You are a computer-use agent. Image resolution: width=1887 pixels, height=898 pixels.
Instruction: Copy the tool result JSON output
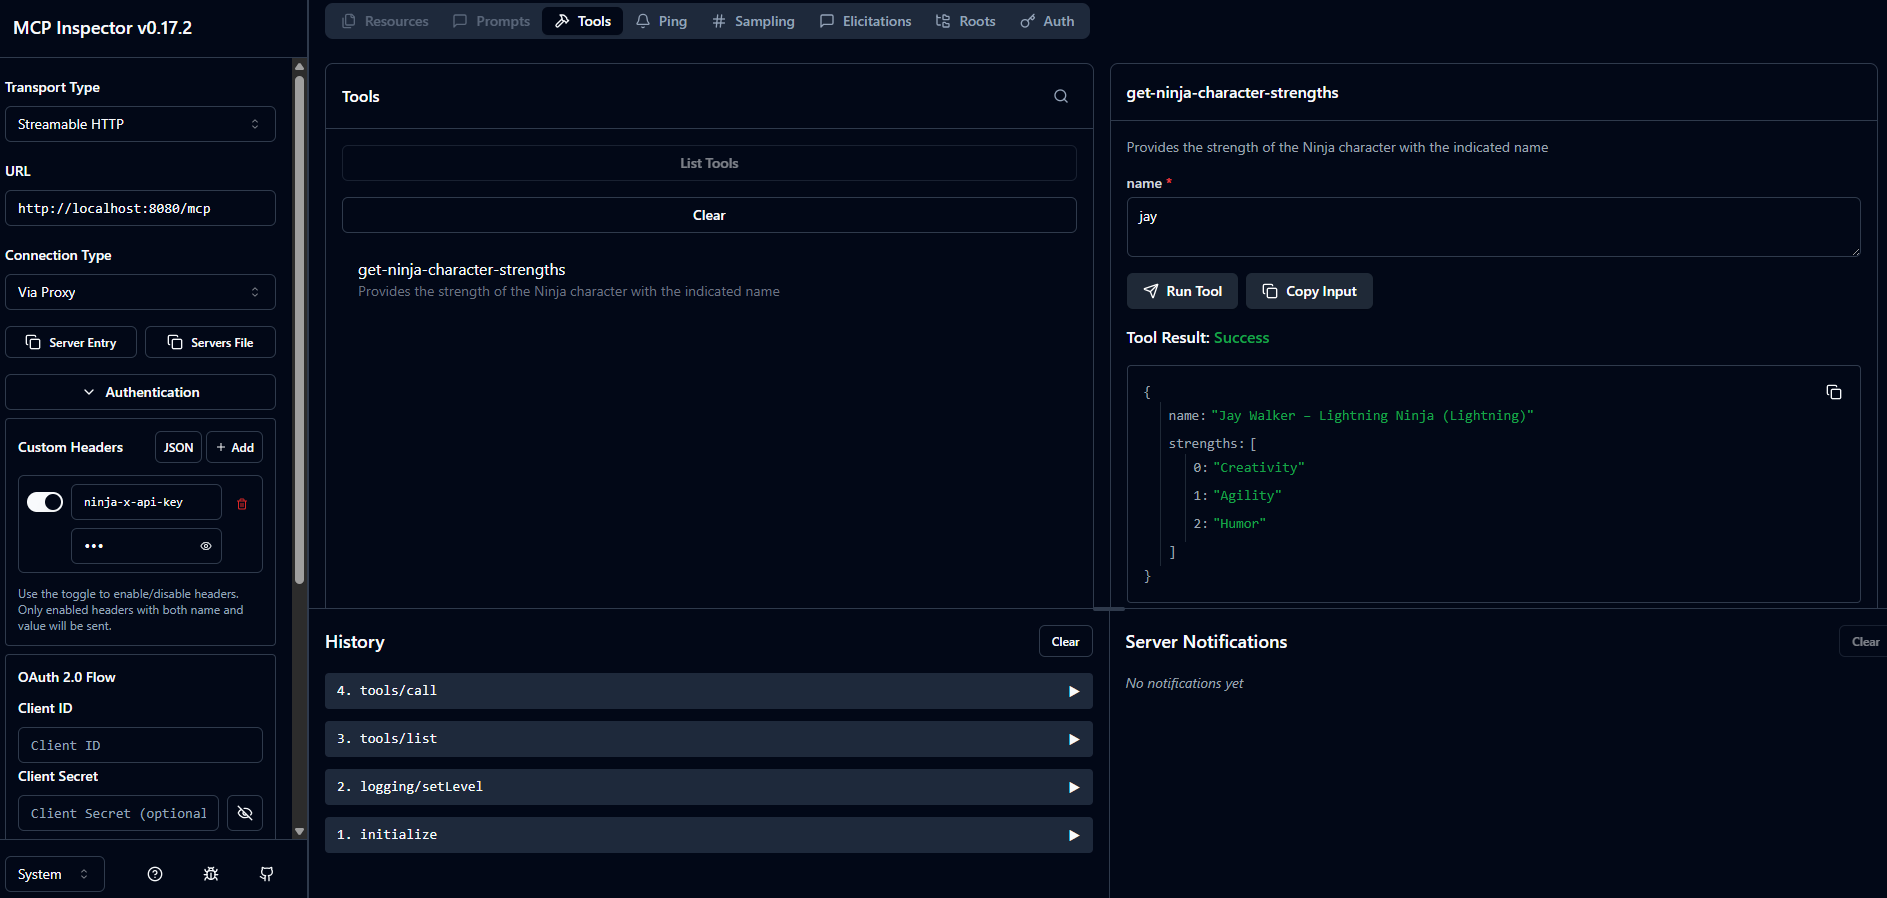tap(1833, 392)
